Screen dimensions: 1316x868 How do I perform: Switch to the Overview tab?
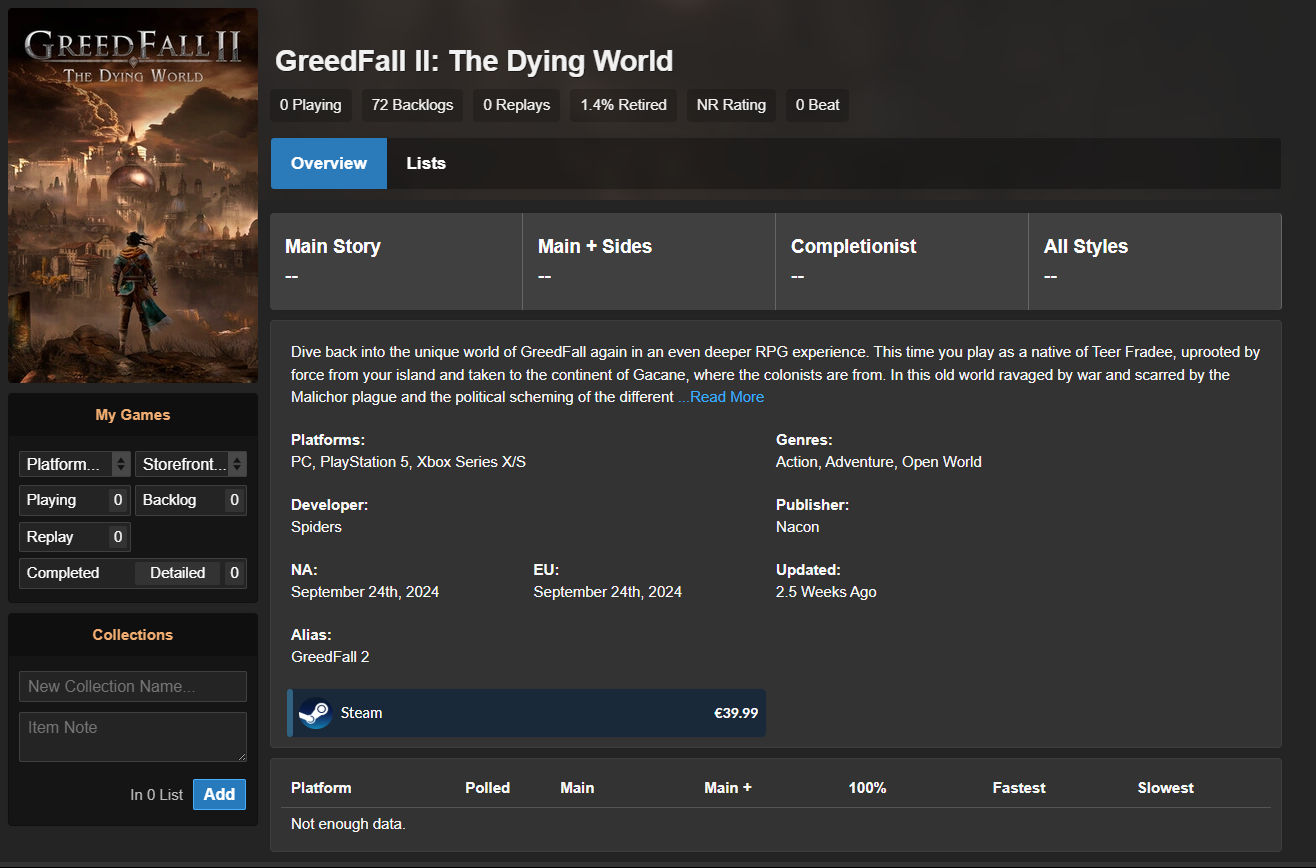pos(329,163)
